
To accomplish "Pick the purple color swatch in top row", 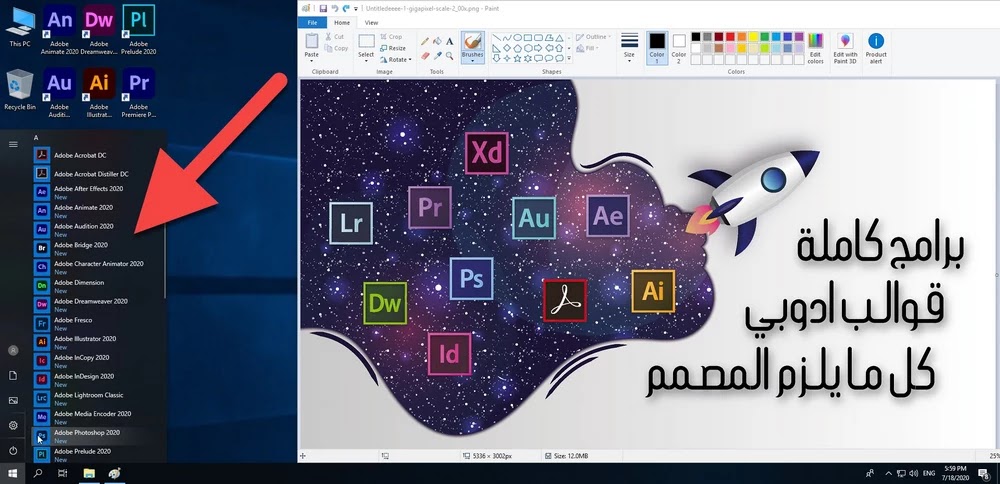I will [x=800, y=36].
